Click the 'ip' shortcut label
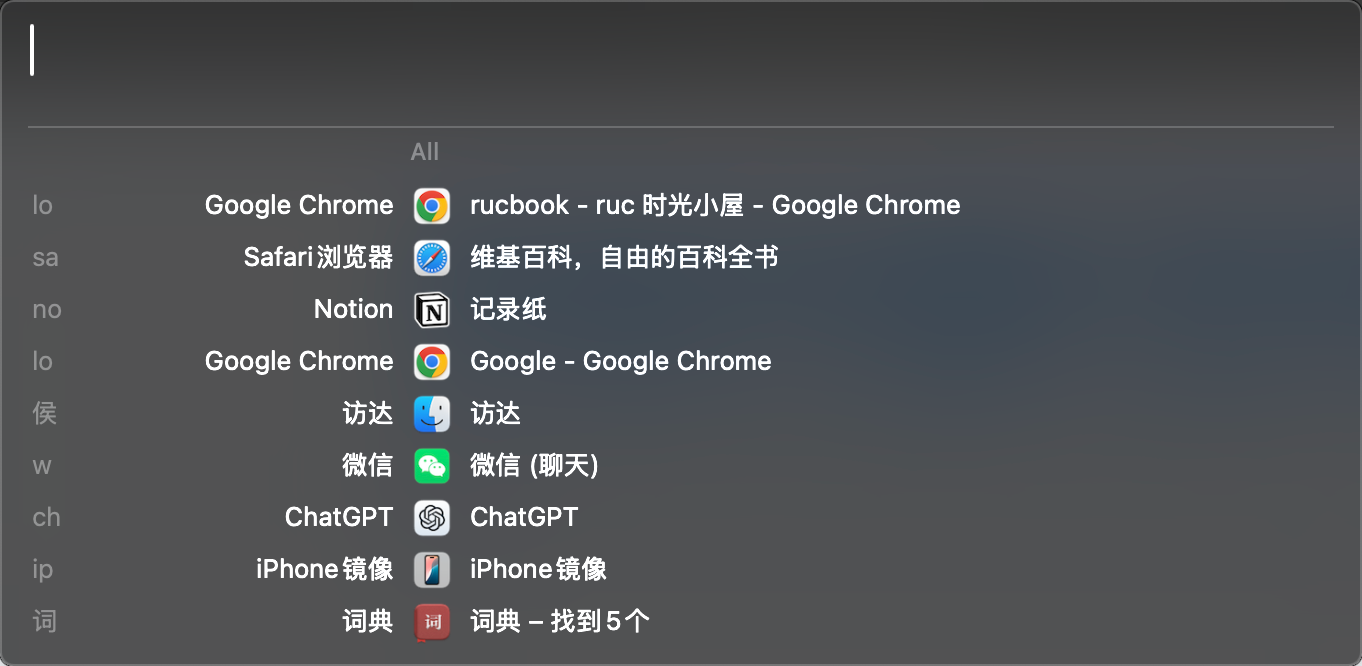 [42, 570]
